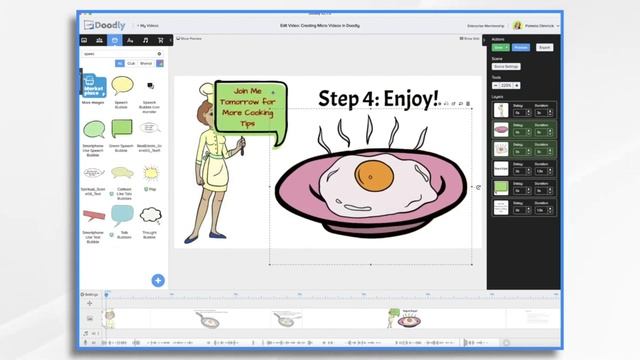Image resolution: width=640 pixels, height=360 pixels.
Task: Select the Shared filter tab
Action: tap(146, 63)
